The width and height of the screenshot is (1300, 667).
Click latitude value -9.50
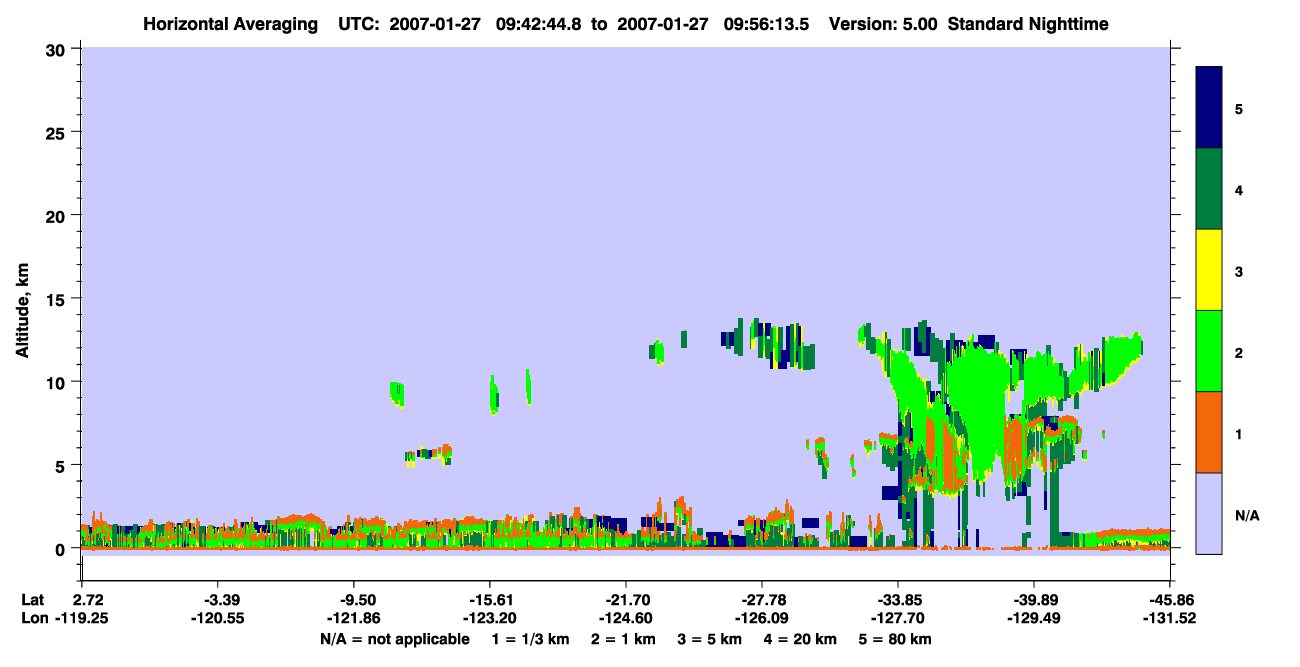[353, 600]
